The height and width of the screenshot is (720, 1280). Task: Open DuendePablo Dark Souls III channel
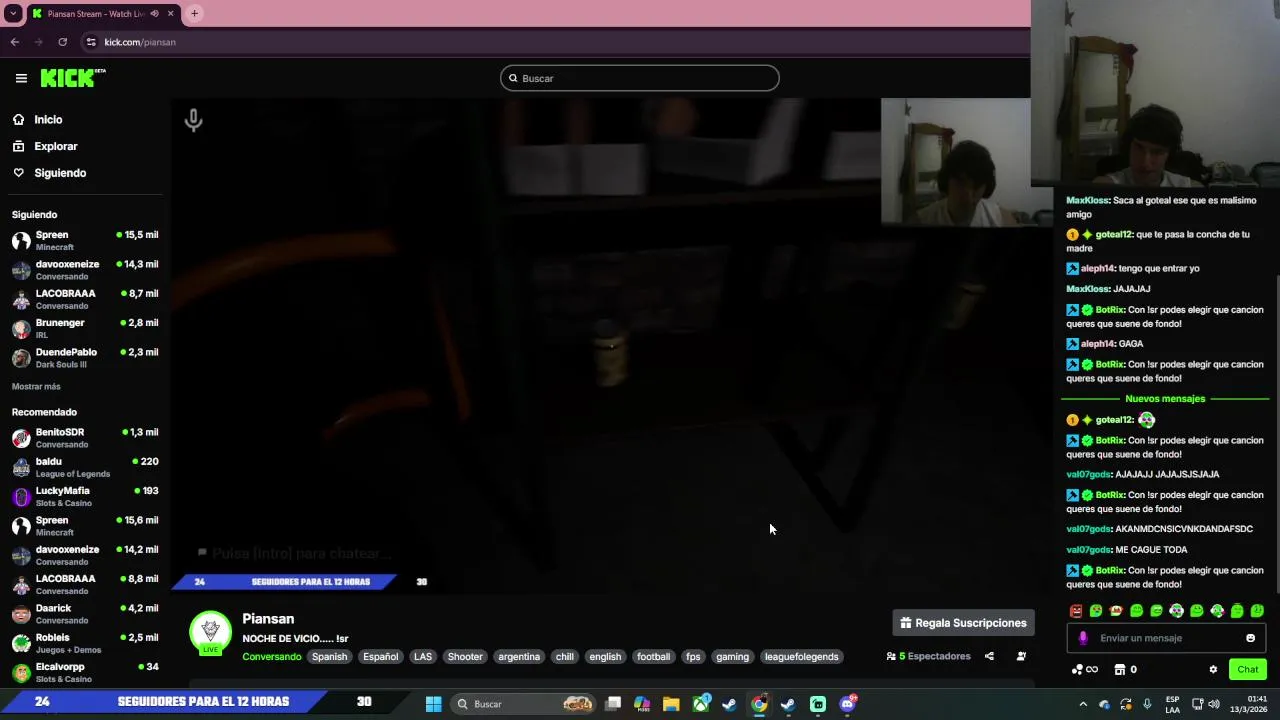click(85, 358)
